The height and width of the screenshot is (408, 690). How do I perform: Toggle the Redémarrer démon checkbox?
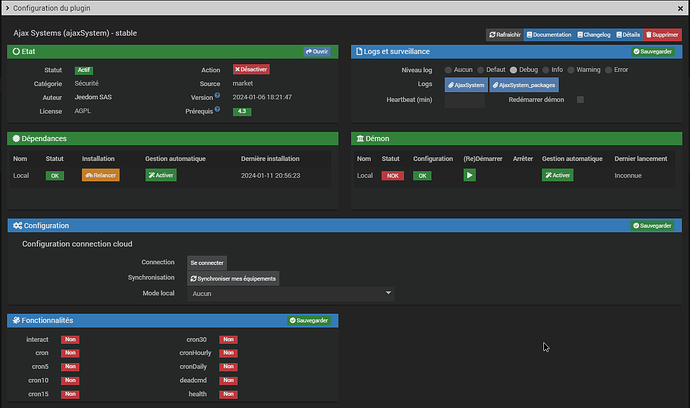pos(580,99)
